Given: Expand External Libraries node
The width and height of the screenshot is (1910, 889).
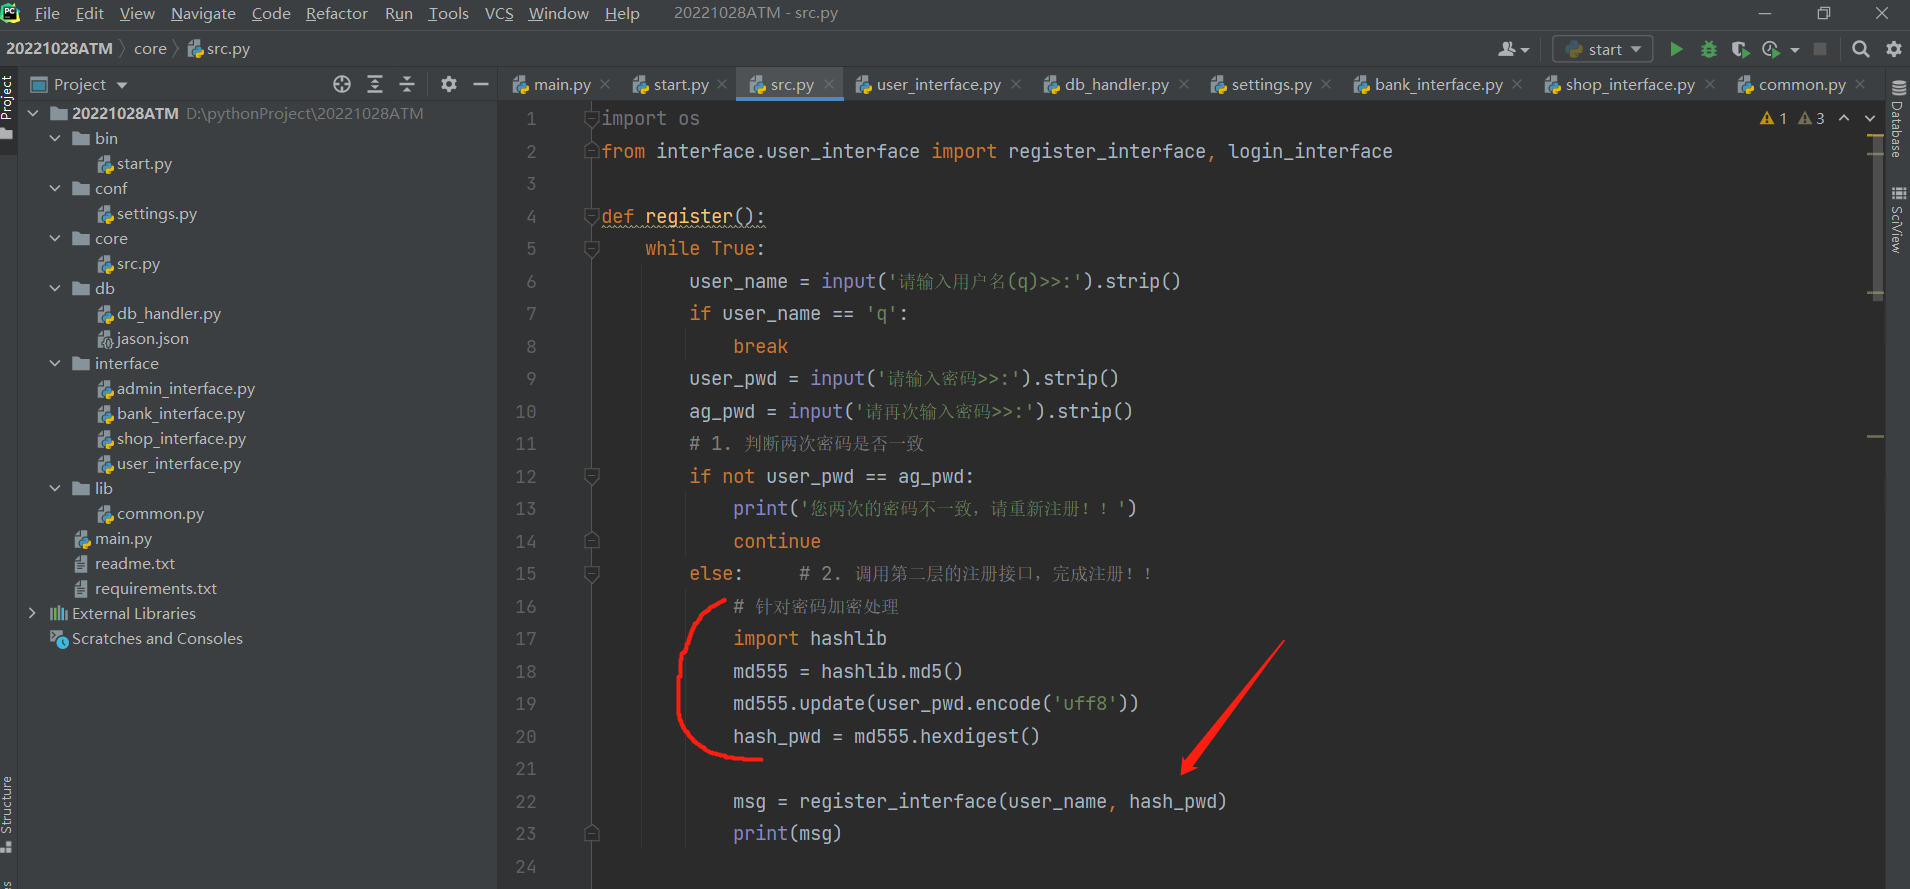Looking at the screenshot, I should [33, 614].
